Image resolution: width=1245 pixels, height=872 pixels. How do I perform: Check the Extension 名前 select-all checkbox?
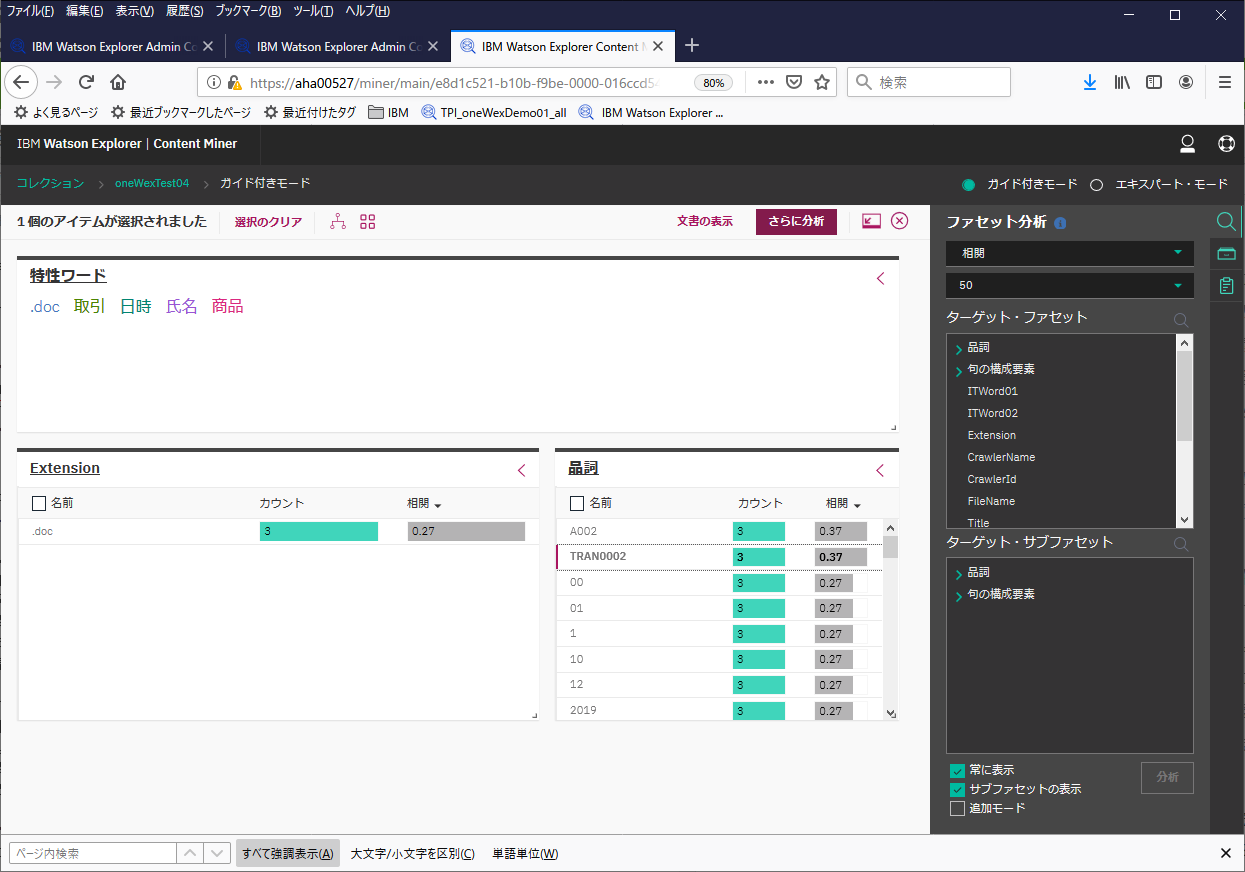39,503
